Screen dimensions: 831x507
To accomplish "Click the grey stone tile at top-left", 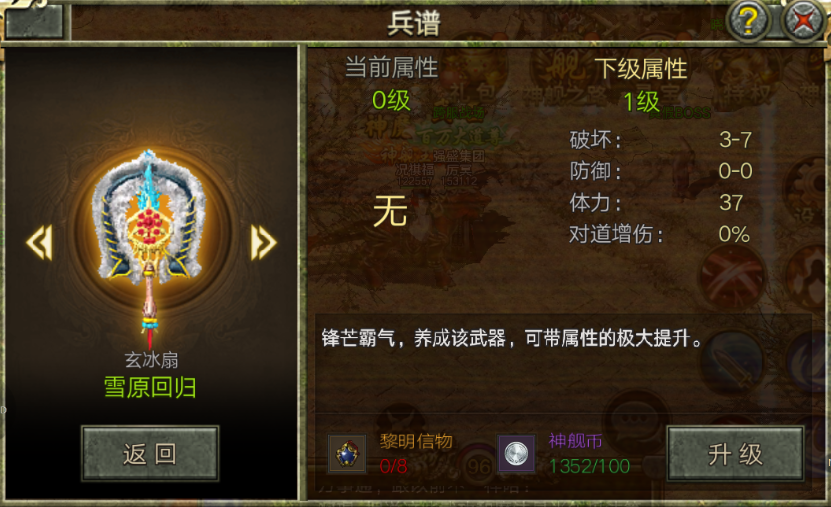I will coord(35,21).
